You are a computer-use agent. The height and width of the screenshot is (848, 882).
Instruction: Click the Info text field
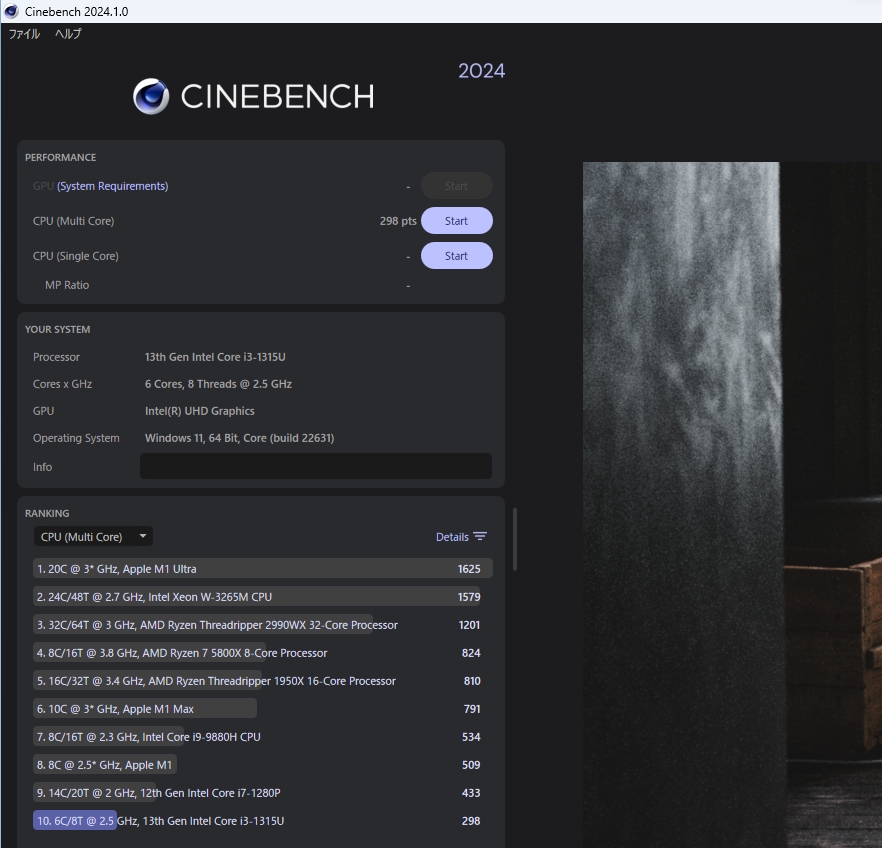(x=316, y=466)
